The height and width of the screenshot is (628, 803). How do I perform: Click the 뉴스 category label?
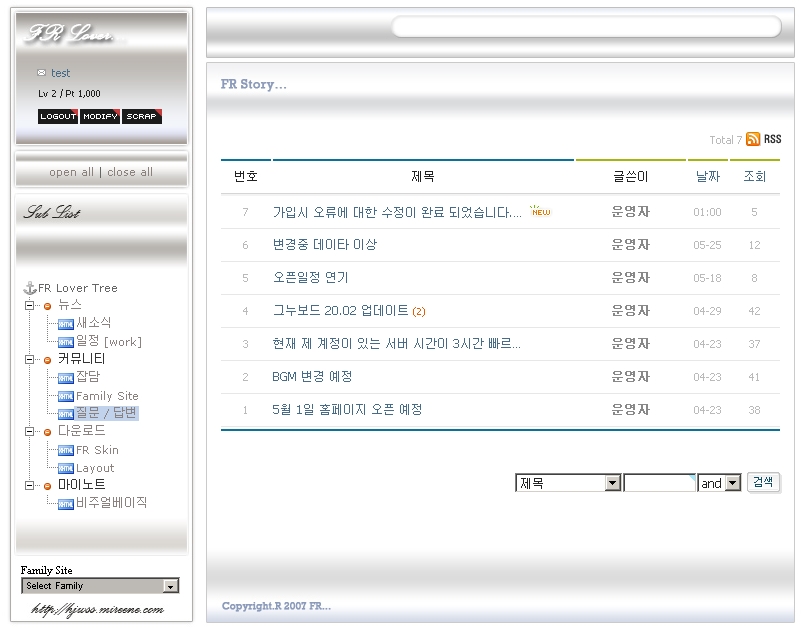(x=70, y=305)
